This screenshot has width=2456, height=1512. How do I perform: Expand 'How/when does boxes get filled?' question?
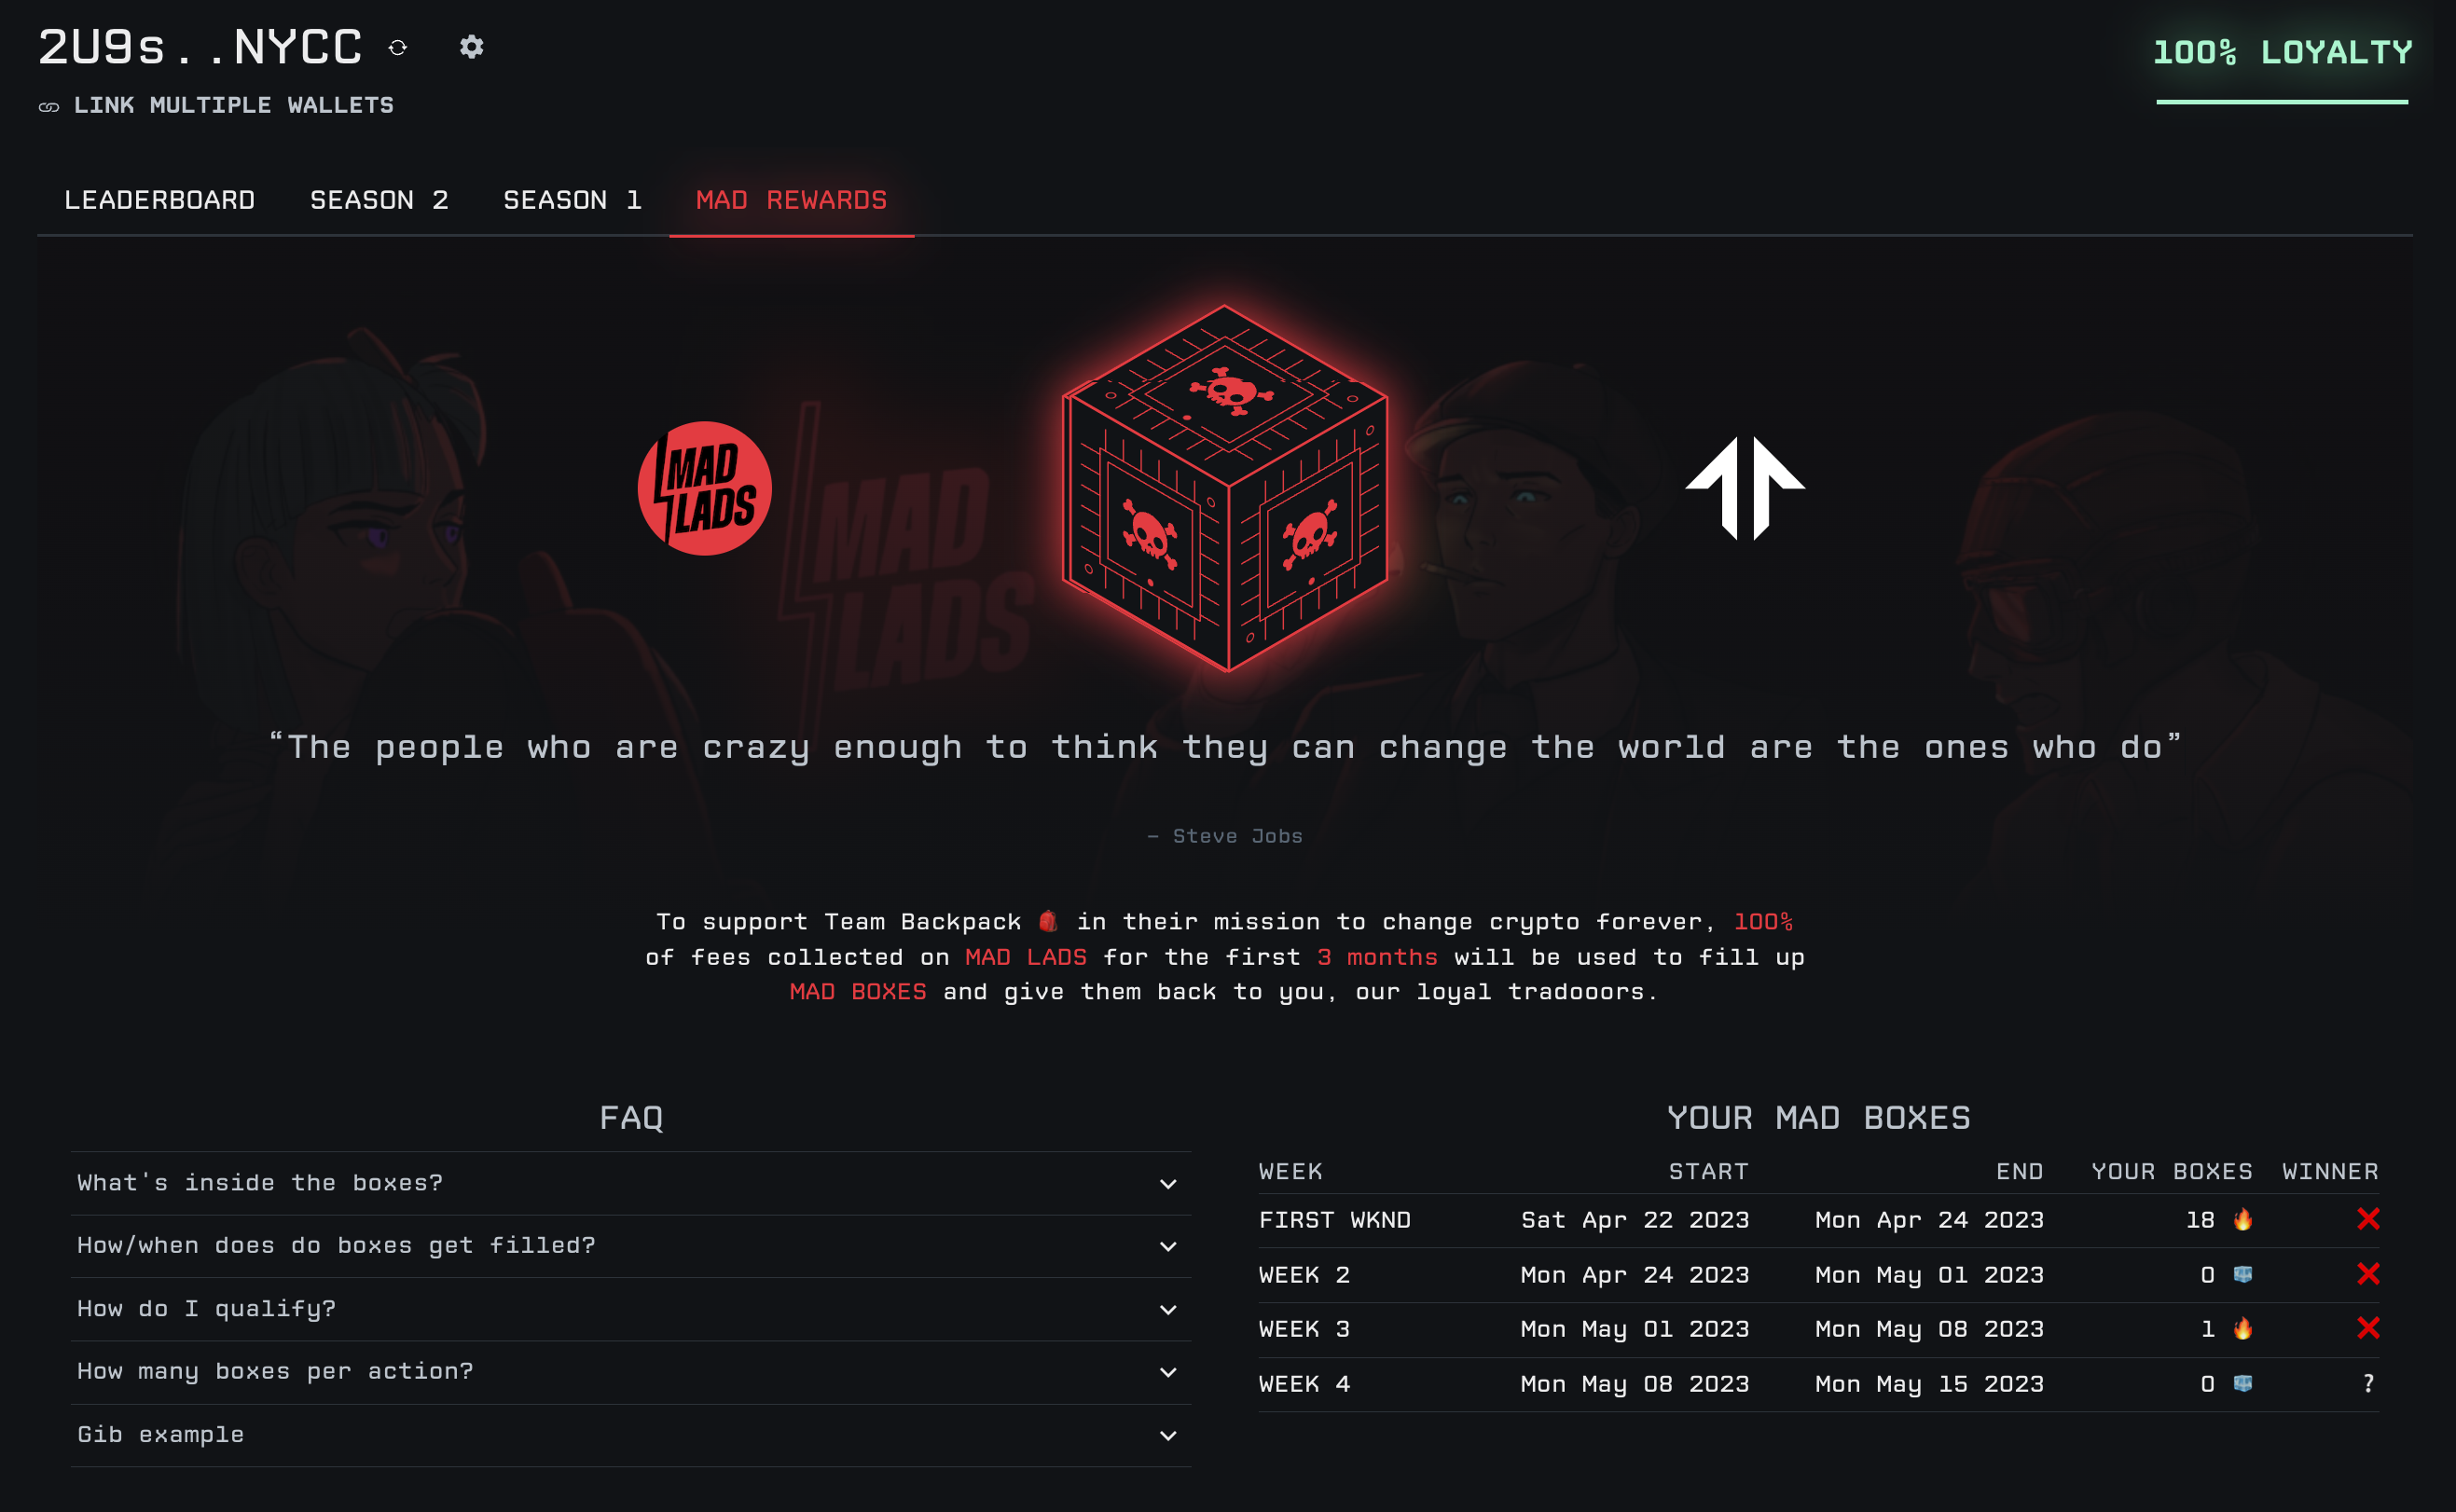point(631,1246)
